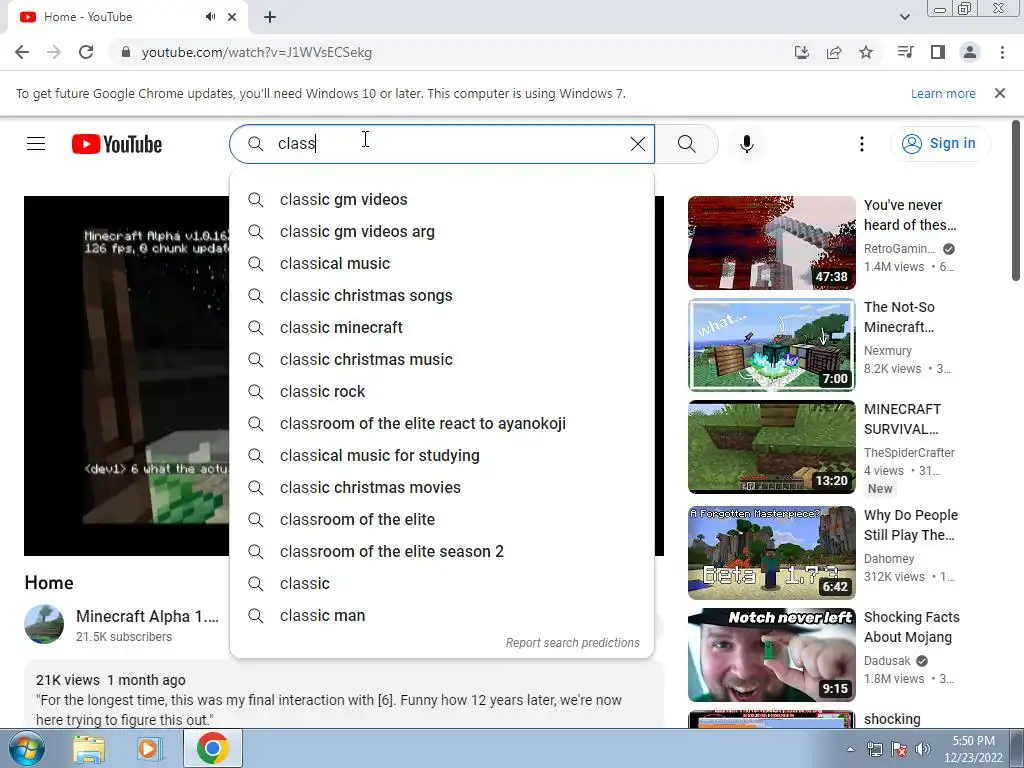The image size is (1024, 768).
Task: Open the 6:42 Beta 1.7.3 thumbnail
Action: 771,552
